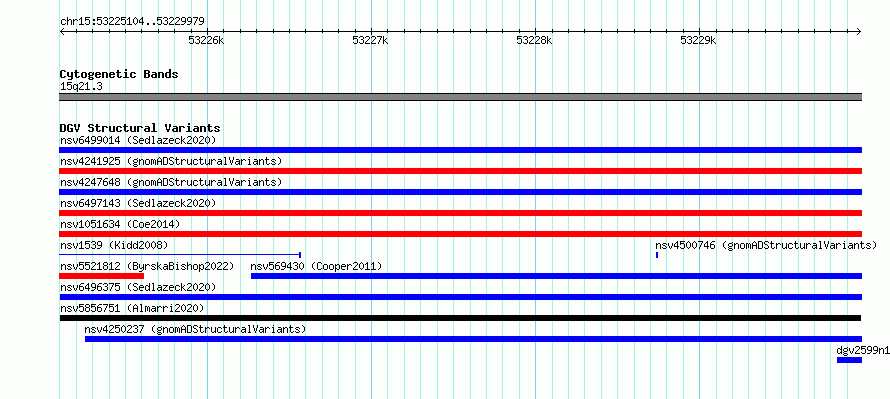Open the nsv6499014 (Sedlazeck2020) label

click(x=138, y=140)
